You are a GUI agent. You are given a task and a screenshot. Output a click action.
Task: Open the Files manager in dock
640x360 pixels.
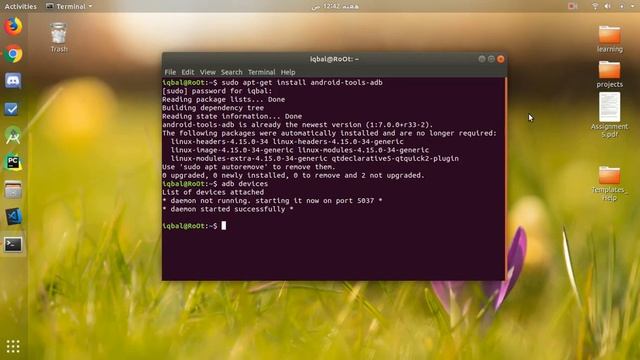[x=13, y=190]
